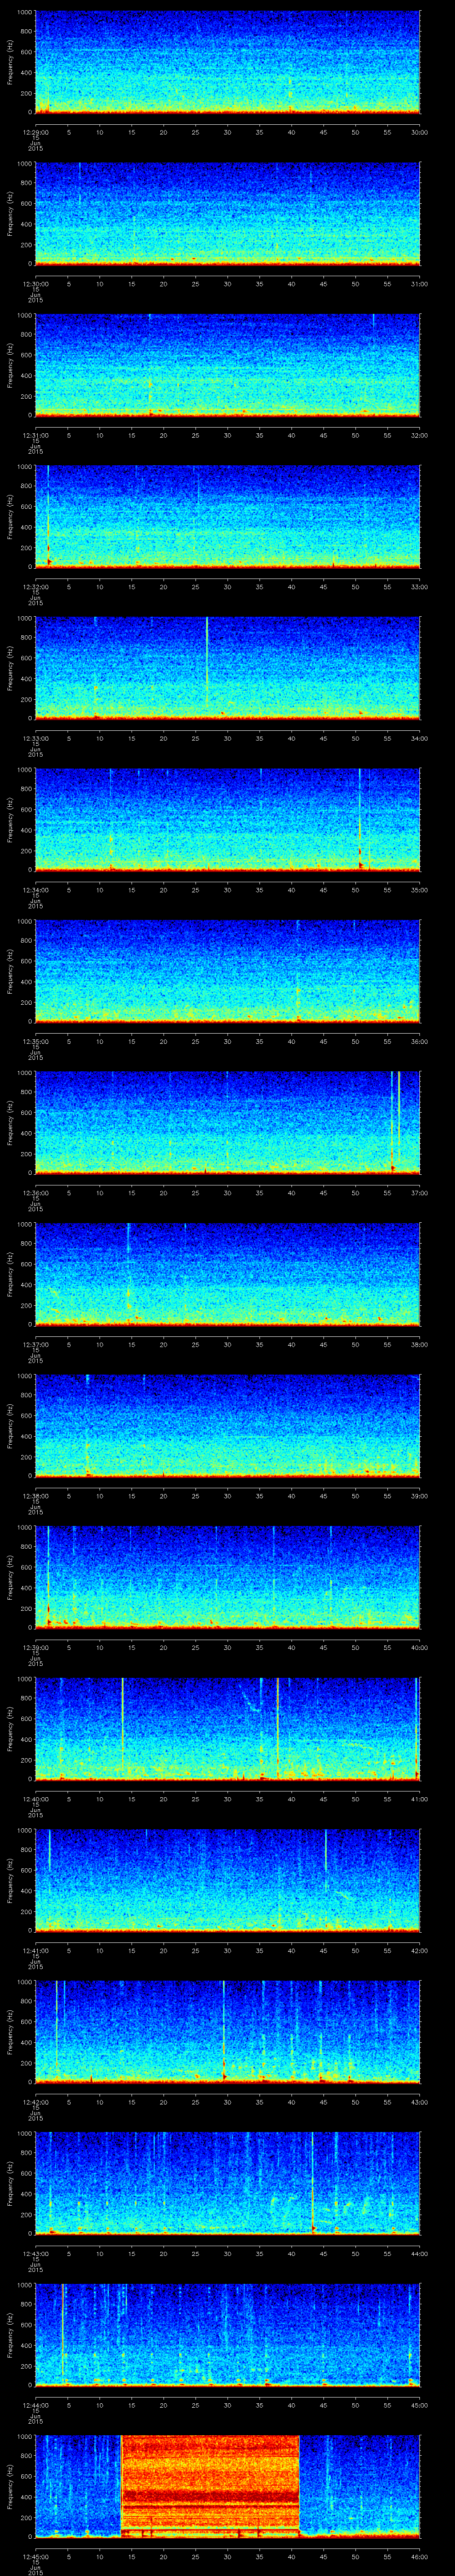
Task: Click the '43:00' end time label
Action: [x=419, y=2101]
